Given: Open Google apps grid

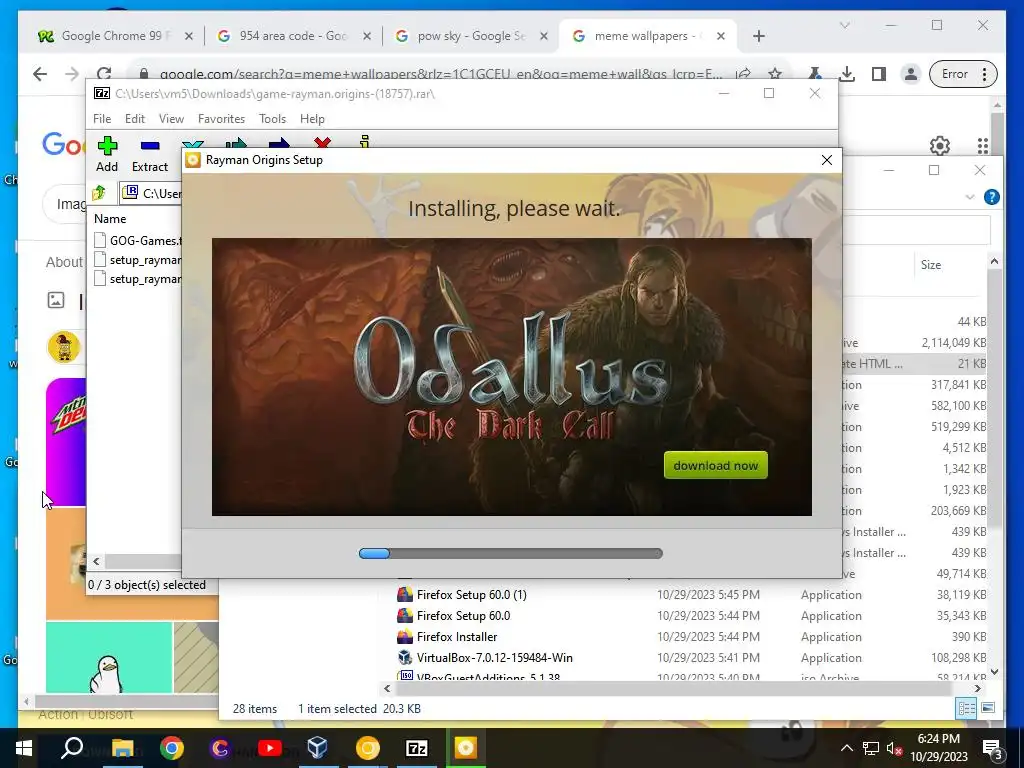Looking at the screenshot, I should (982, 146).
